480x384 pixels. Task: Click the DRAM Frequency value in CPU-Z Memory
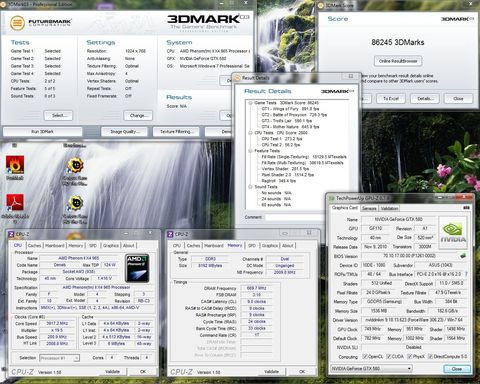(x=256, y=288)
